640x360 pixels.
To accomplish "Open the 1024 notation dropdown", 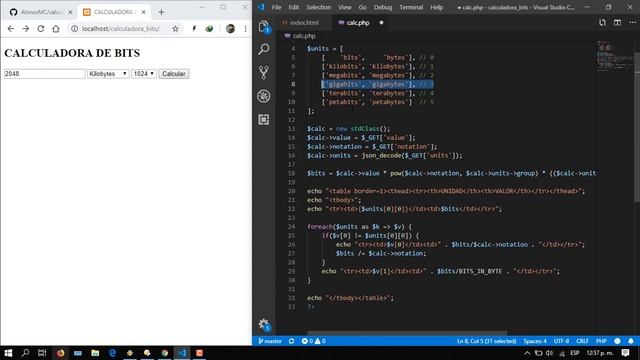I will click(144, 73).
